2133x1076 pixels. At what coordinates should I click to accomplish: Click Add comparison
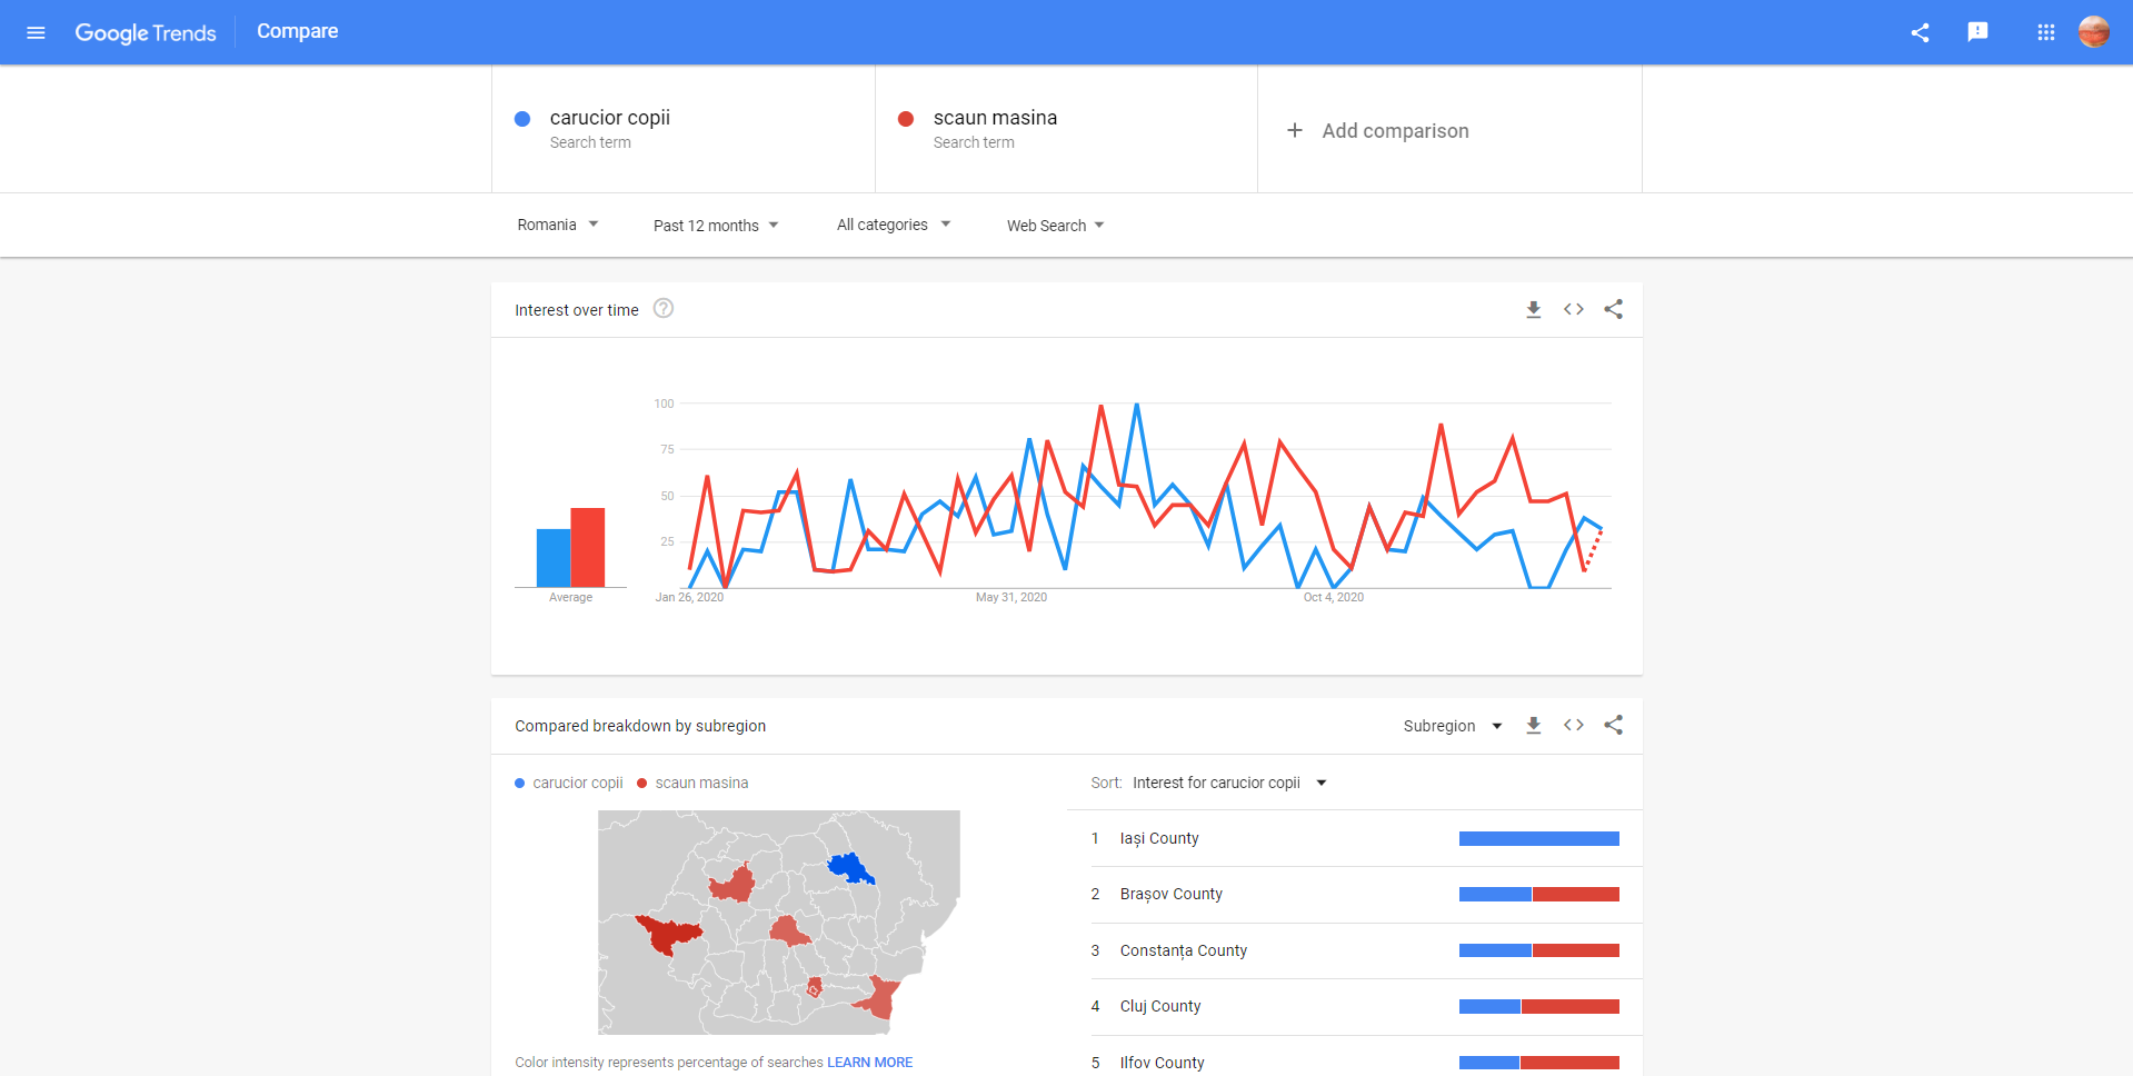[1394, 131]
